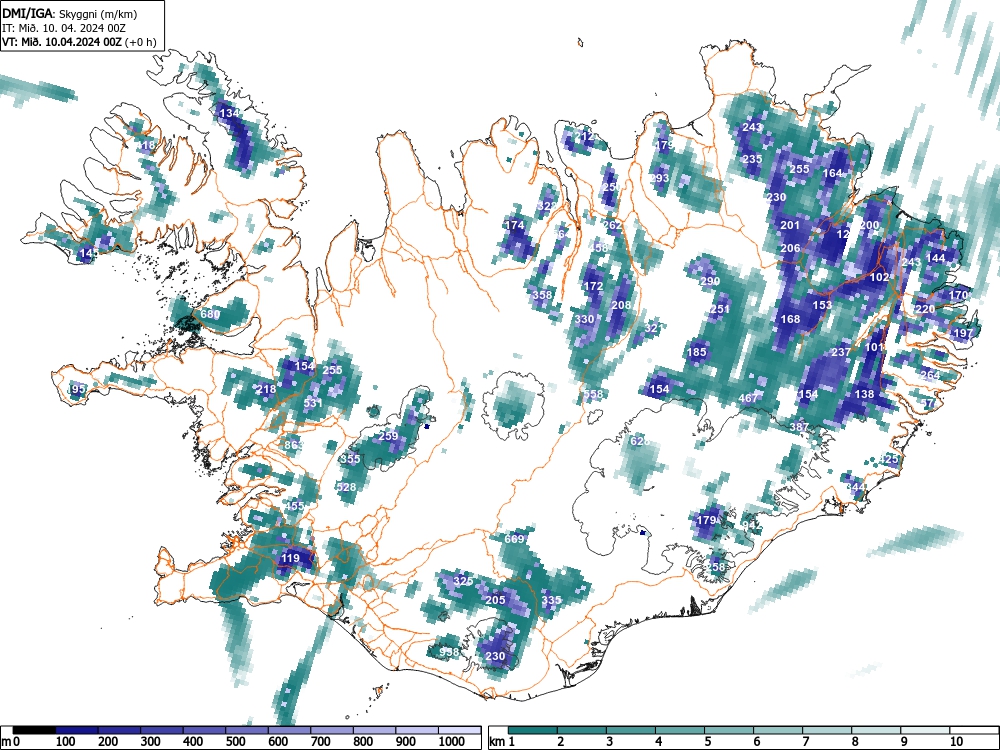Click the '355' visibility value on the map
The image size is (1000, 750).
pos(350,459)
